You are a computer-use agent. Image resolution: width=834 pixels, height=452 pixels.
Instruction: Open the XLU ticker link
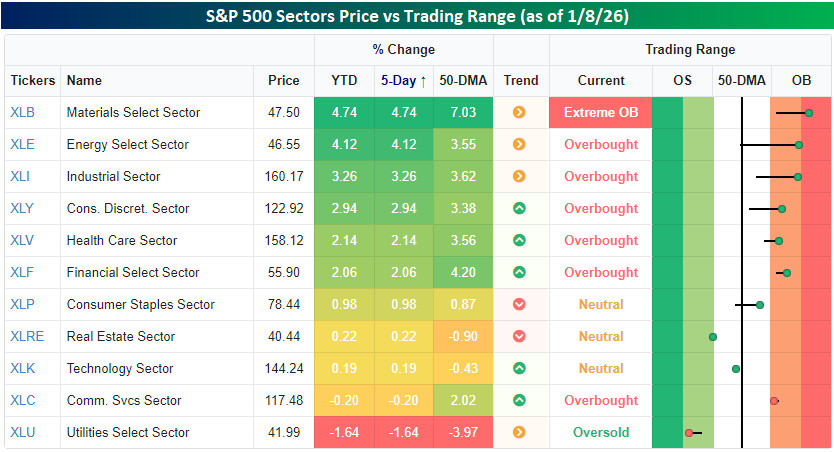coord(22,433)
